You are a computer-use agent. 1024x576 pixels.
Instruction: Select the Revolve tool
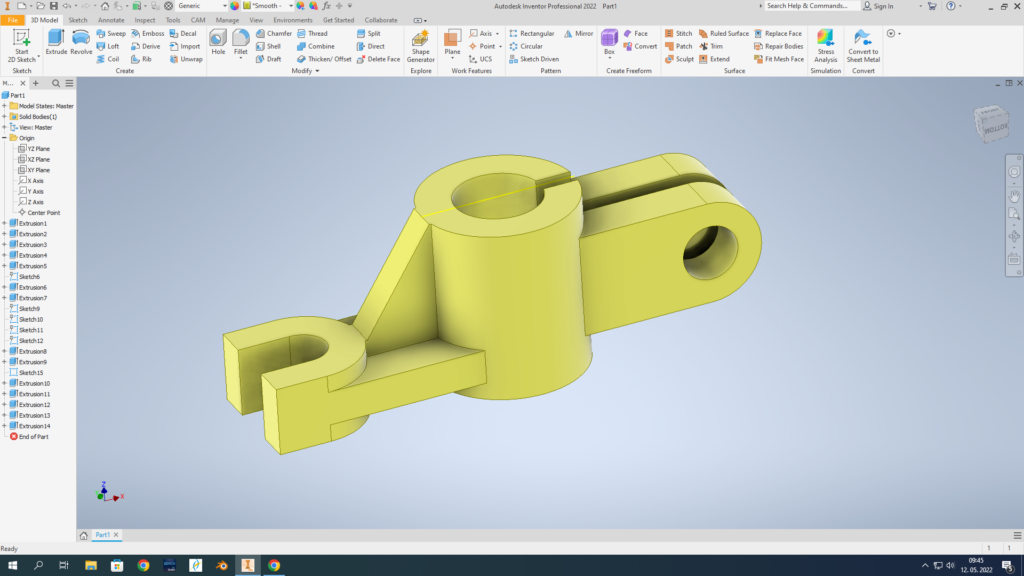click(81, 42)
